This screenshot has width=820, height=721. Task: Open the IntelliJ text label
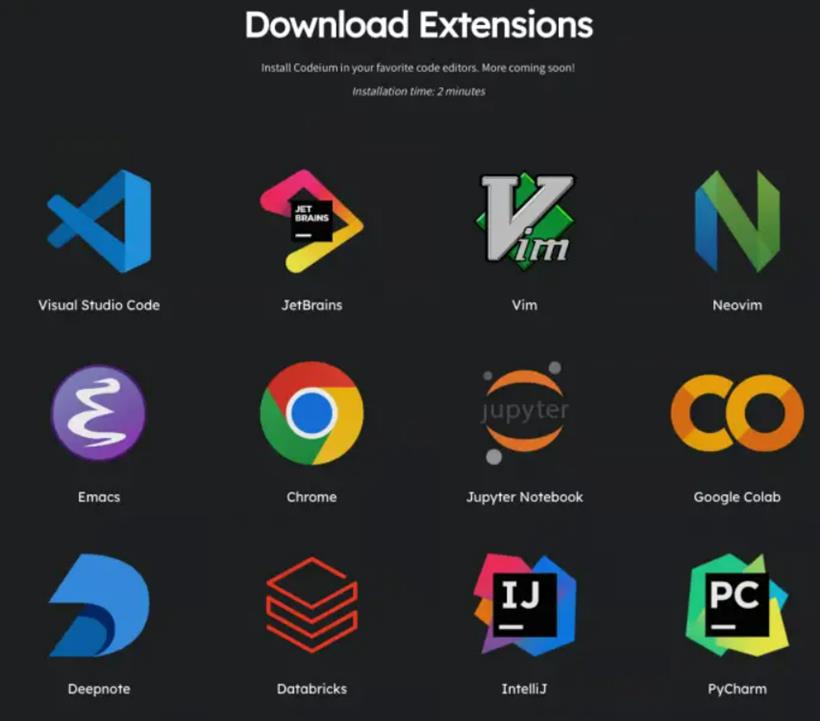(525, 689)
